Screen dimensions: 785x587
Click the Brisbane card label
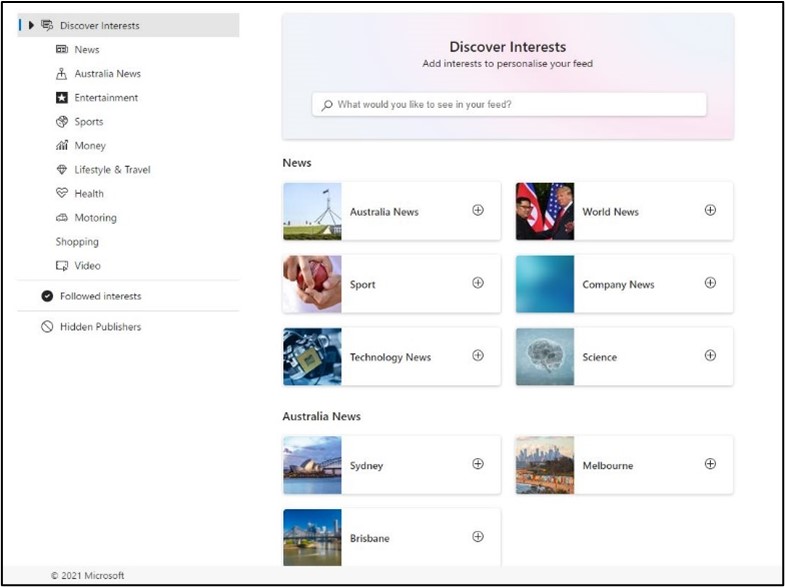(x=369, y=538)
